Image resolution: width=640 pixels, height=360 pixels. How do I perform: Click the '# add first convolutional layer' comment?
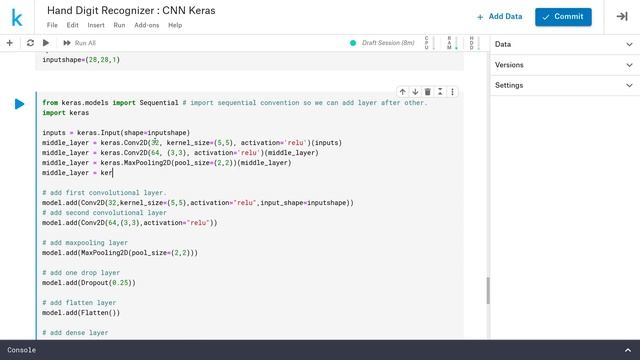[x=104, y=193]
